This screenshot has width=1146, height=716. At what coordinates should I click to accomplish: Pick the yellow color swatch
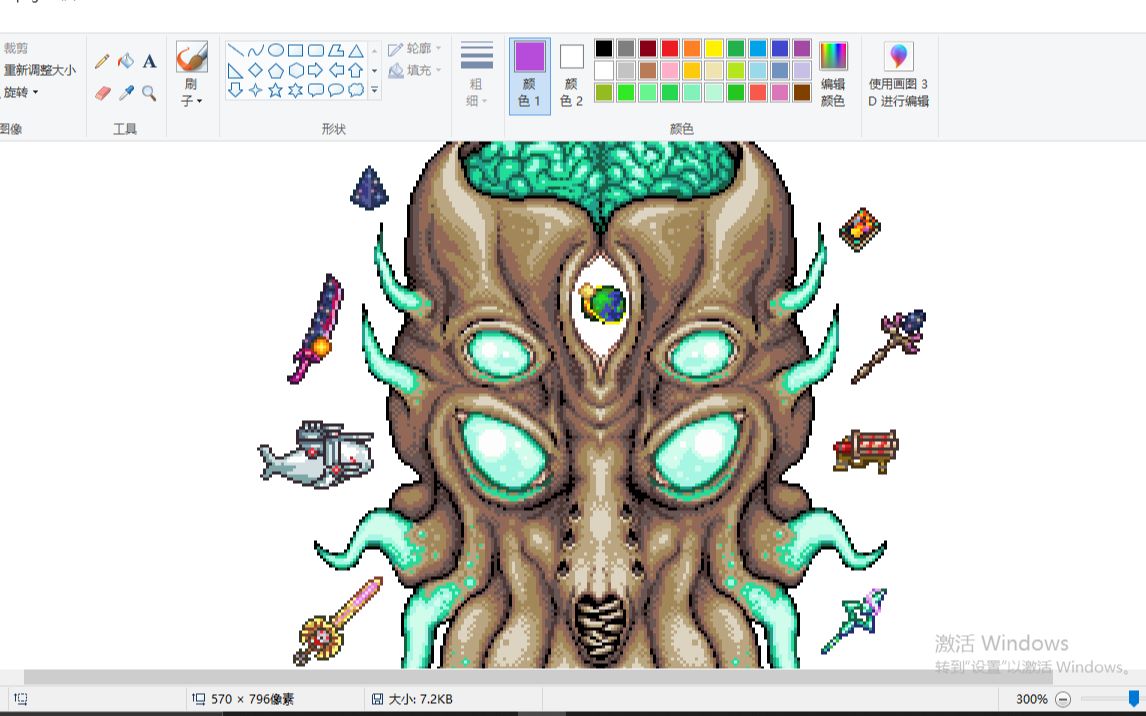tap(713, 48)
